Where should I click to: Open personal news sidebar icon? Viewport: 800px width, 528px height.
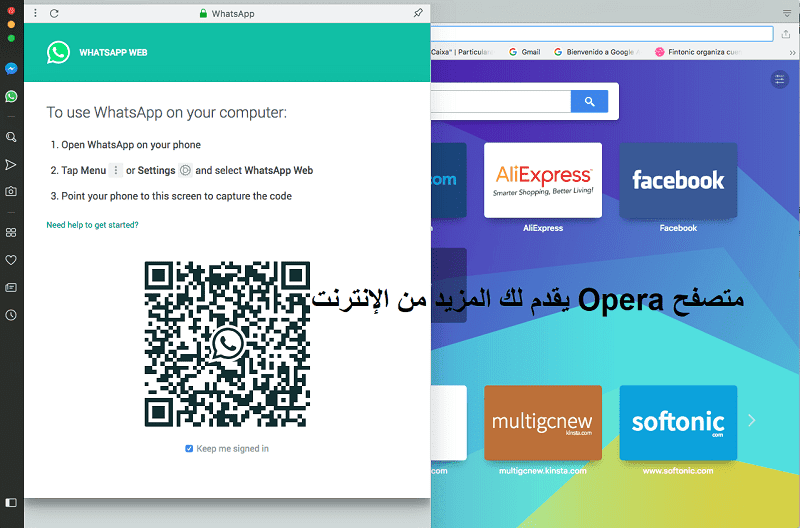point(11,288)
